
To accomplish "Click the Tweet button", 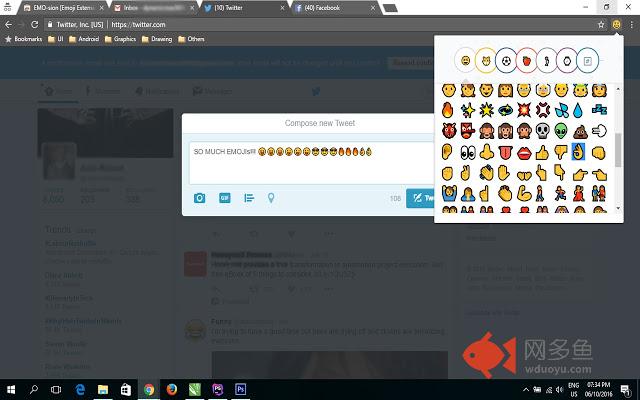I will 420,198.
